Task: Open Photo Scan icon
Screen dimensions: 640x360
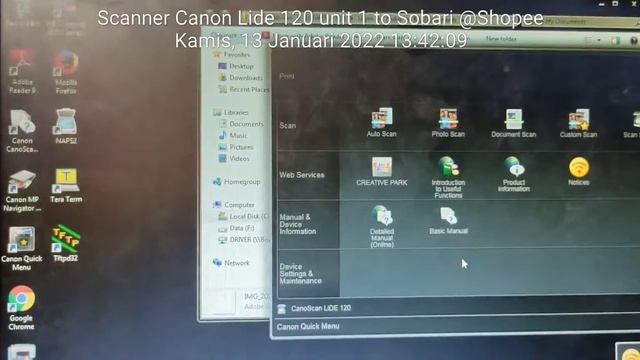Action: tap(448, 122)
